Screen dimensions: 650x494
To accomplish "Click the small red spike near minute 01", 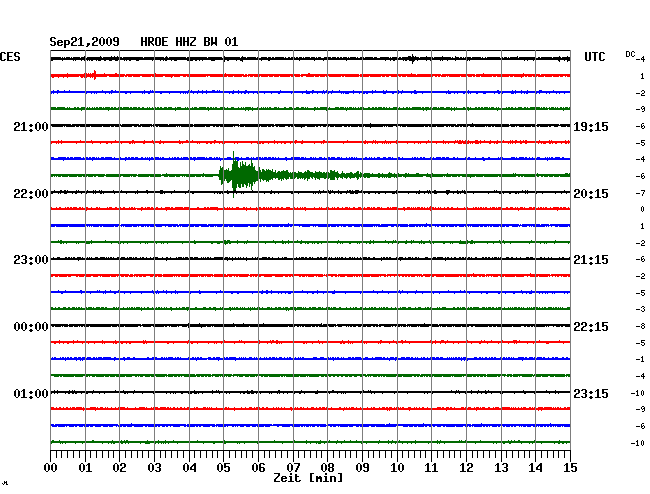I will pos(95,75).
